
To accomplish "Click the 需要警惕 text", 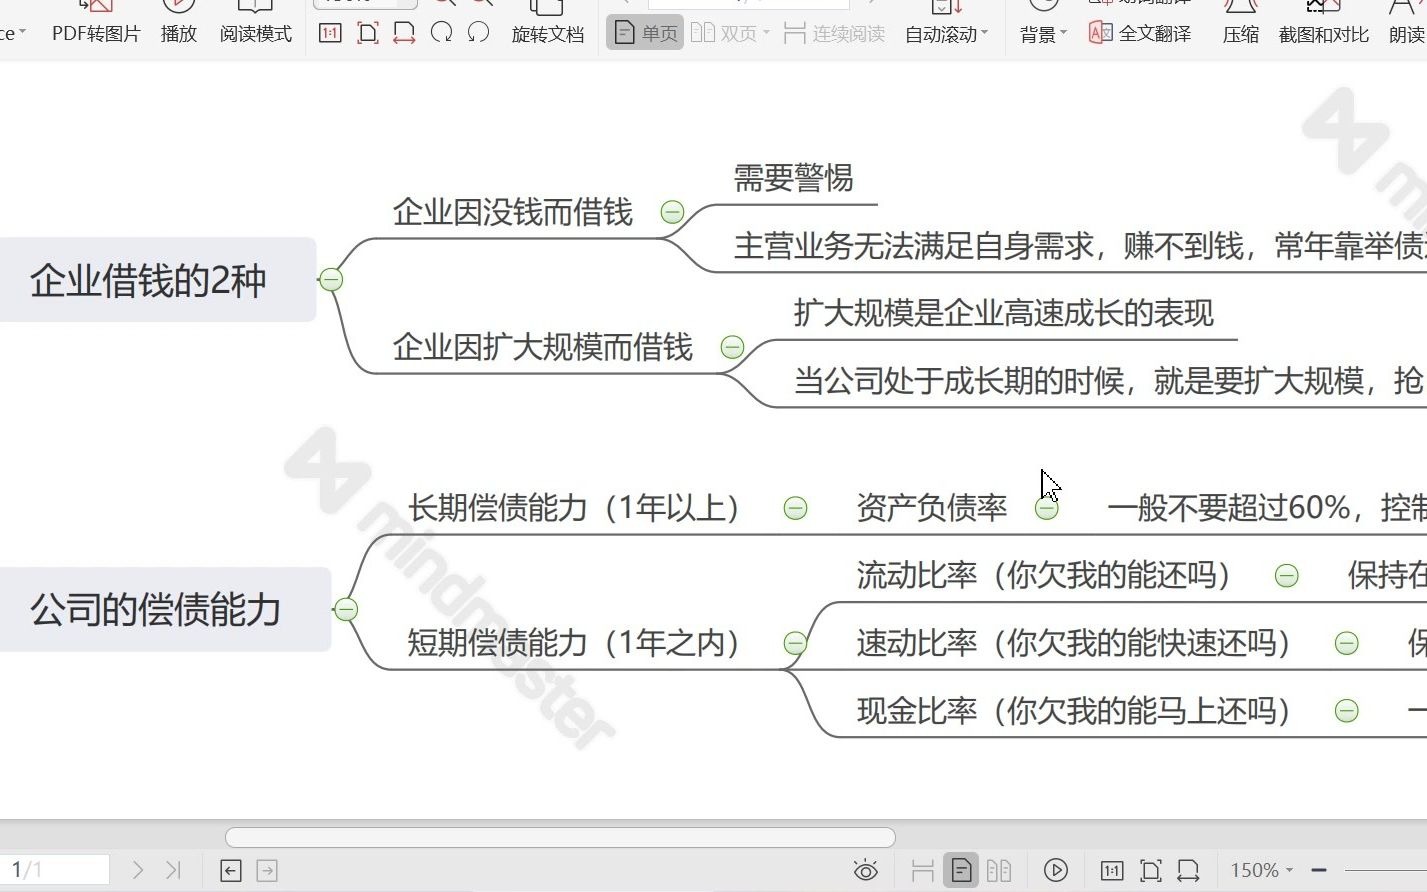I will click(x=794, y=178).
